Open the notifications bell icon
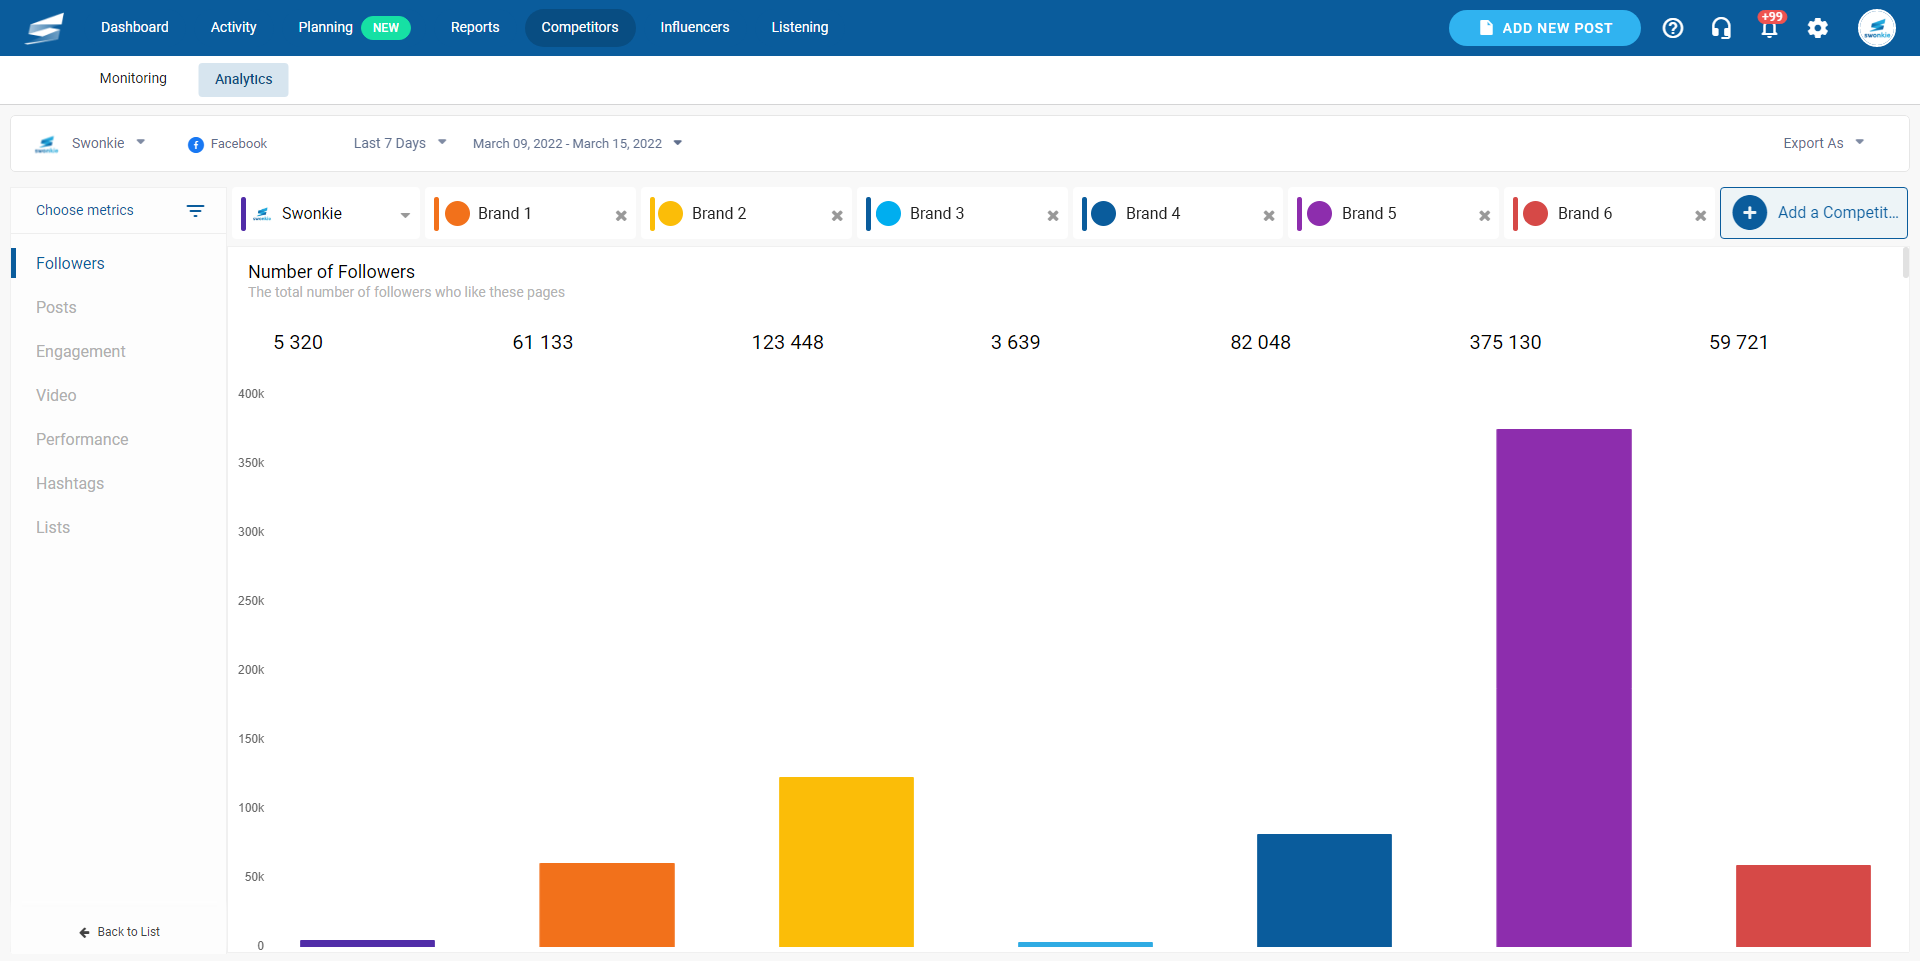 1769,28
